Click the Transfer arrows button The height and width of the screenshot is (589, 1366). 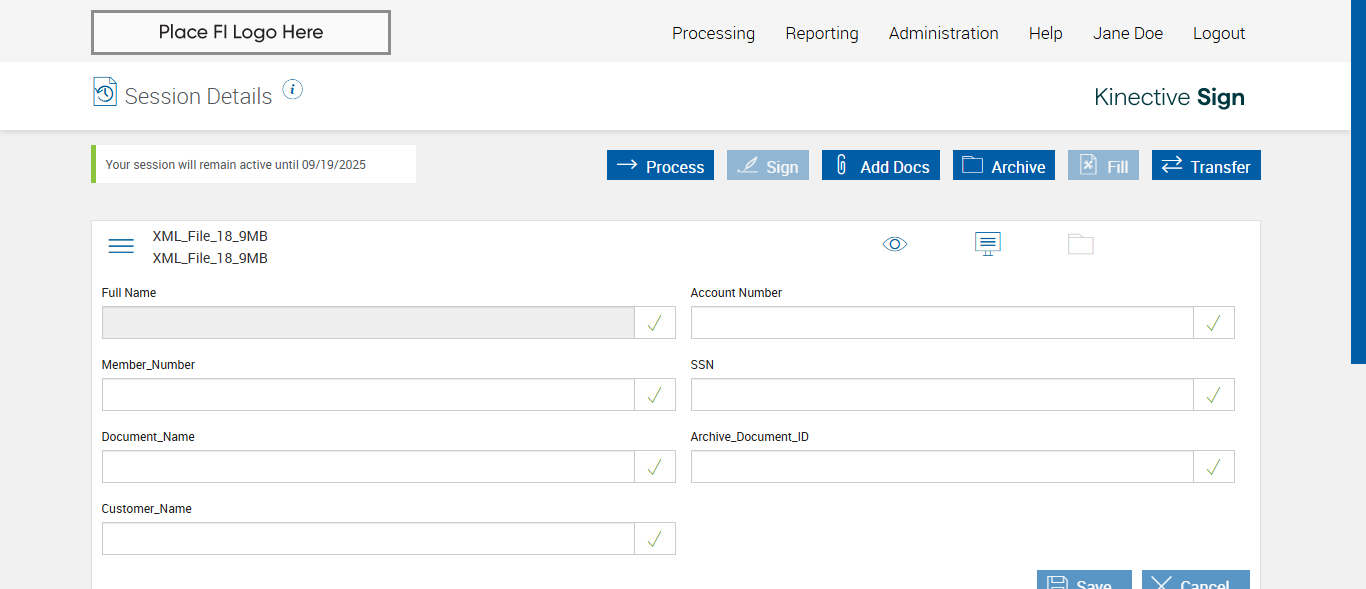(x=1206, y=166)
